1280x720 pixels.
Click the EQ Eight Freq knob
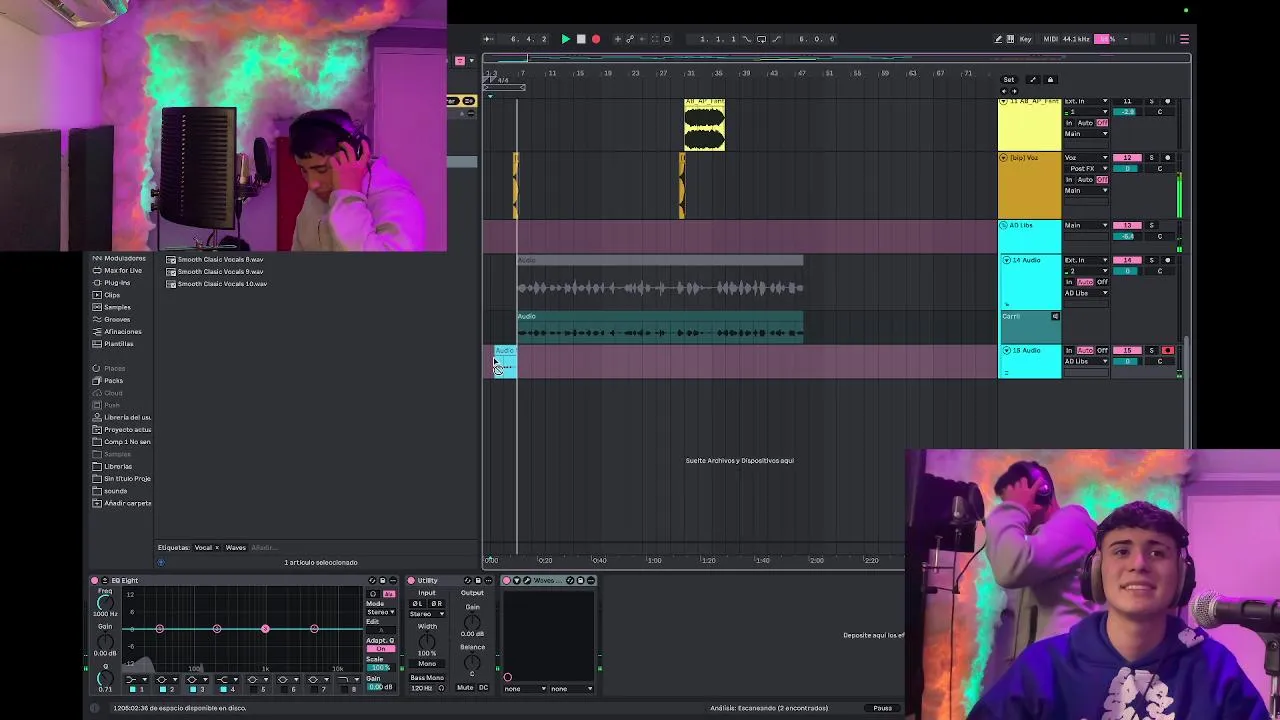pos(105,602)
